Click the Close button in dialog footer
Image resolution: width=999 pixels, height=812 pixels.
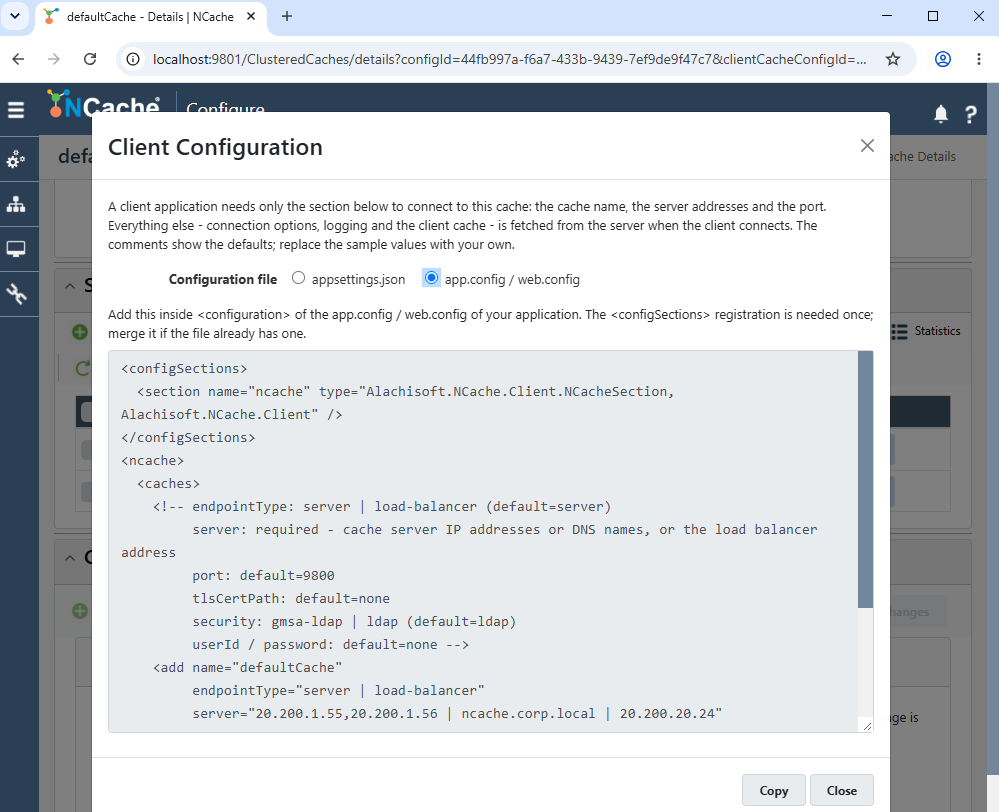click(x=841, y=790)
